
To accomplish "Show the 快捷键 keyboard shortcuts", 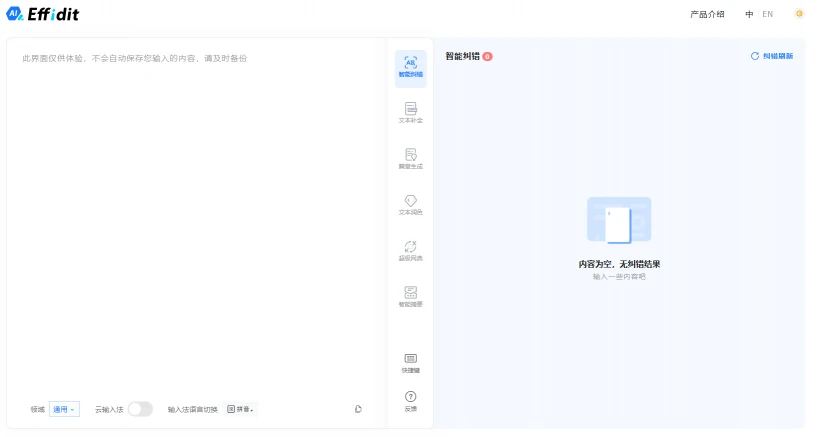I will tap(410, 362).
